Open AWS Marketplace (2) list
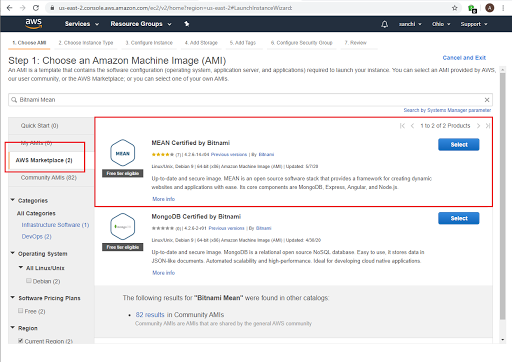Image resolution: width=512 pixels, height=362 pixels. pos(44,160)
